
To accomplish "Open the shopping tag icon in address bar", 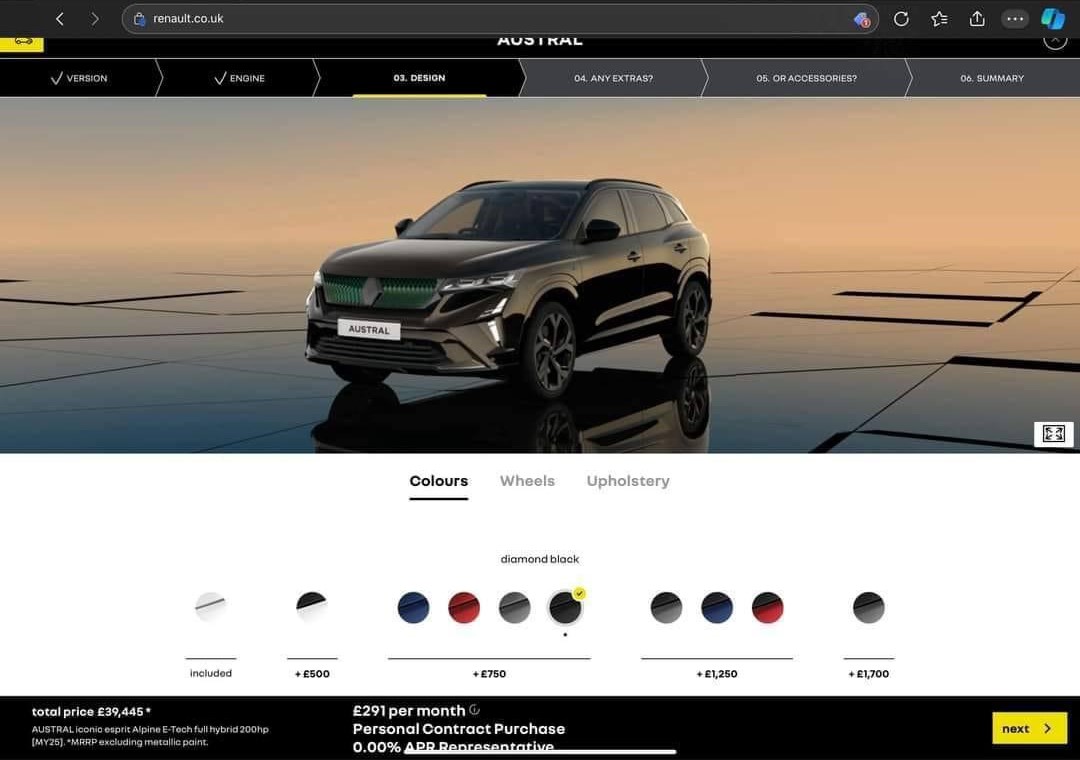I will coord(862,19).
